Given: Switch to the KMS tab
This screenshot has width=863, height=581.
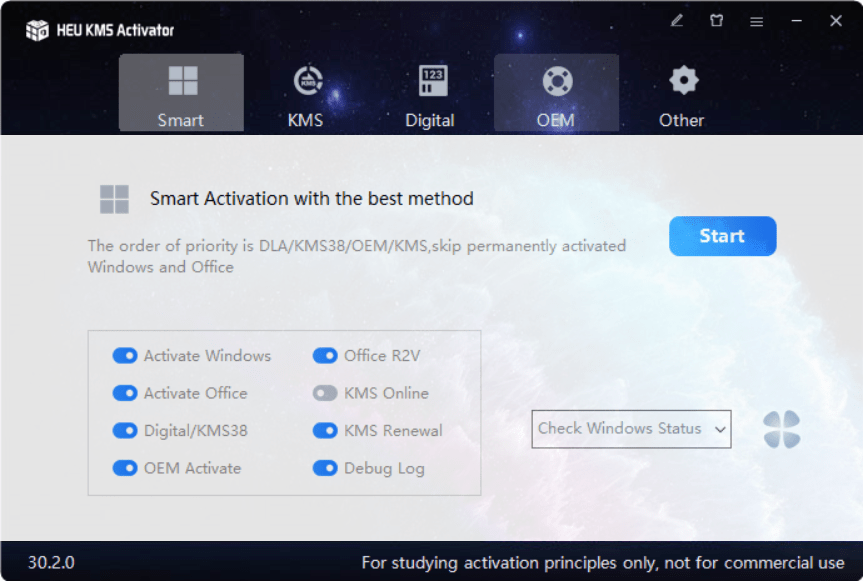Looking at the screenshot, I should [x=305, y=95].
